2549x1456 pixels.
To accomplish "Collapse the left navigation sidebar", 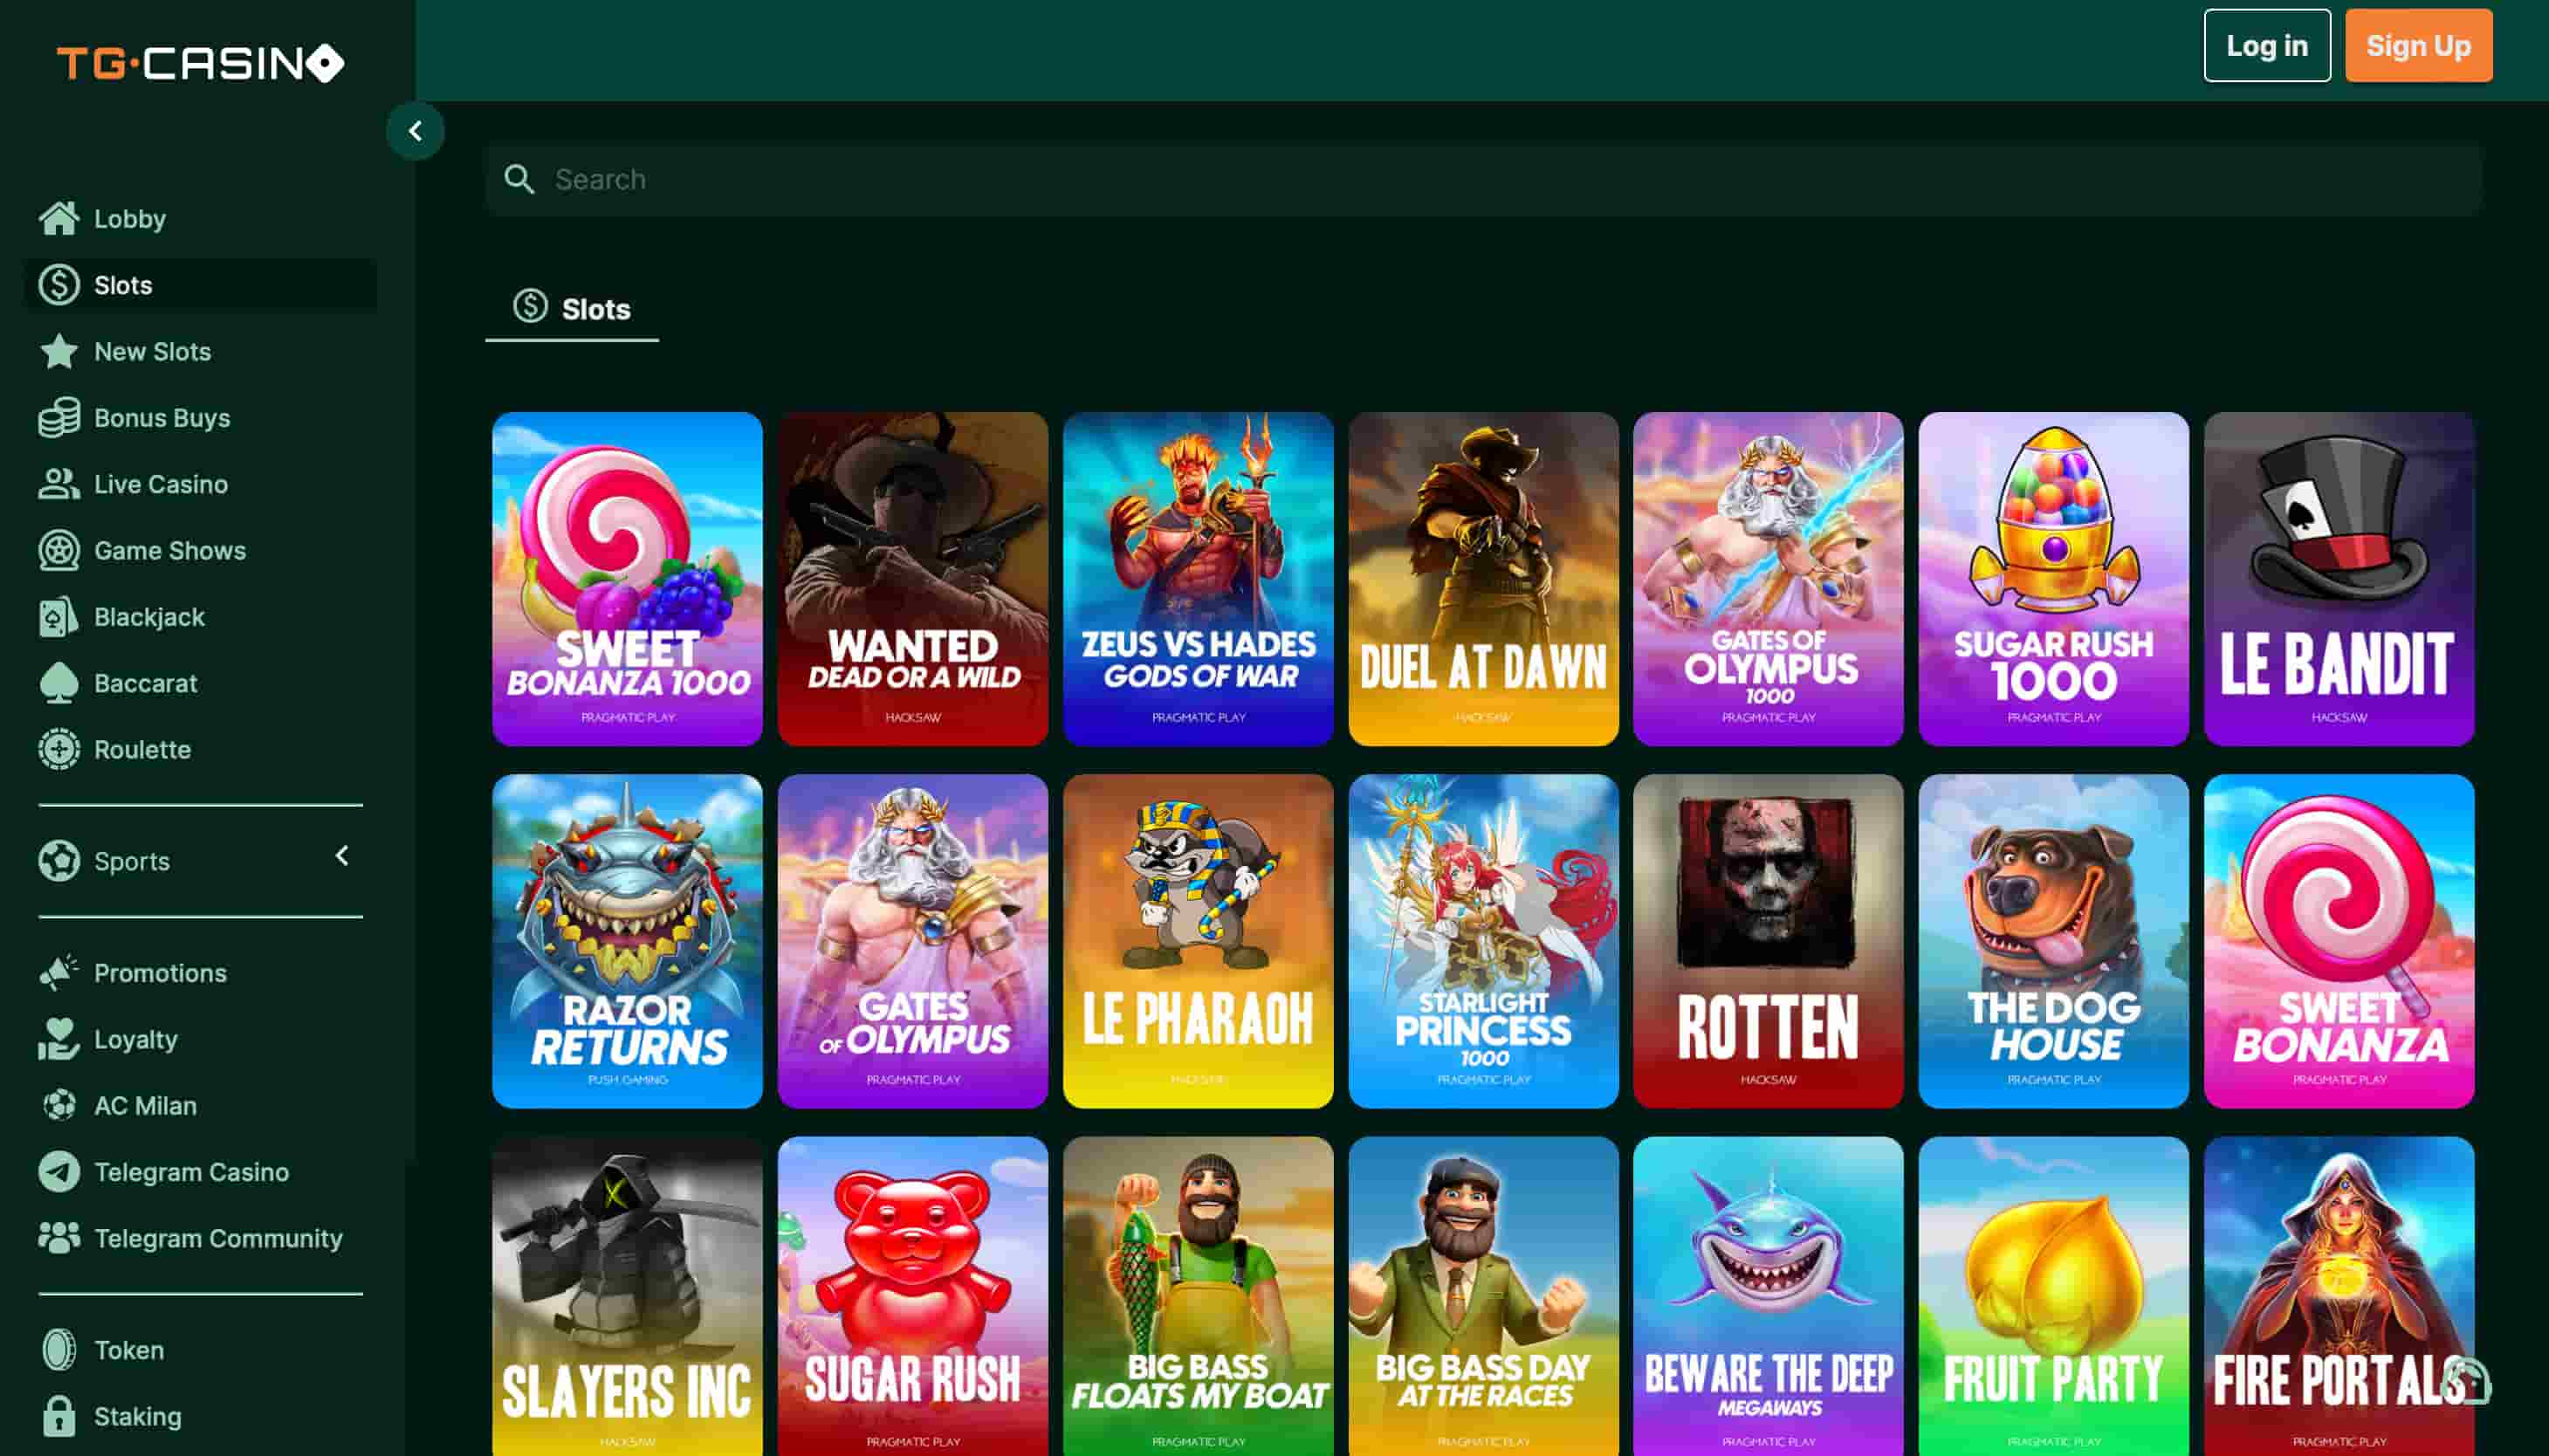I will pos(416,131).
